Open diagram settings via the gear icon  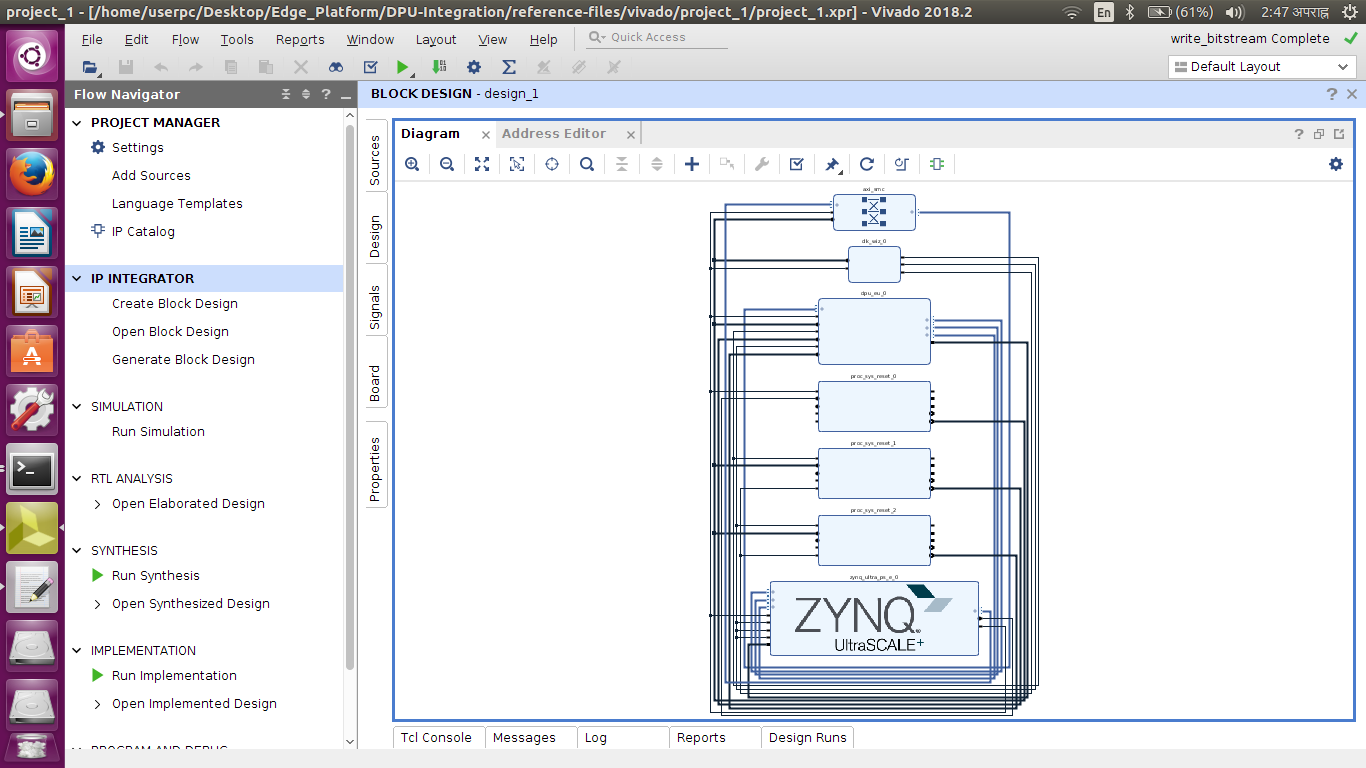point(1336,164)
